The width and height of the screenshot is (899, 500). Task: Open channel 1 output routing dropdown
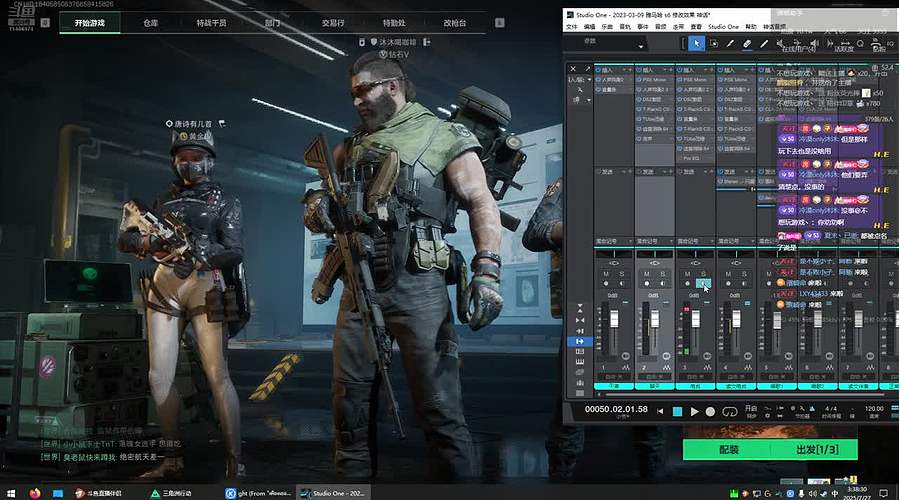click(613, 241)
